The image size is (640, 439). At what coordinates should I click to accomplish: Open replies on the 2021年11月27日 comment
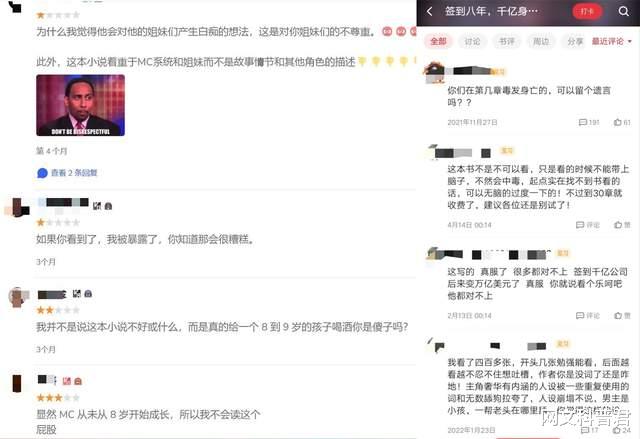(589, 122)
